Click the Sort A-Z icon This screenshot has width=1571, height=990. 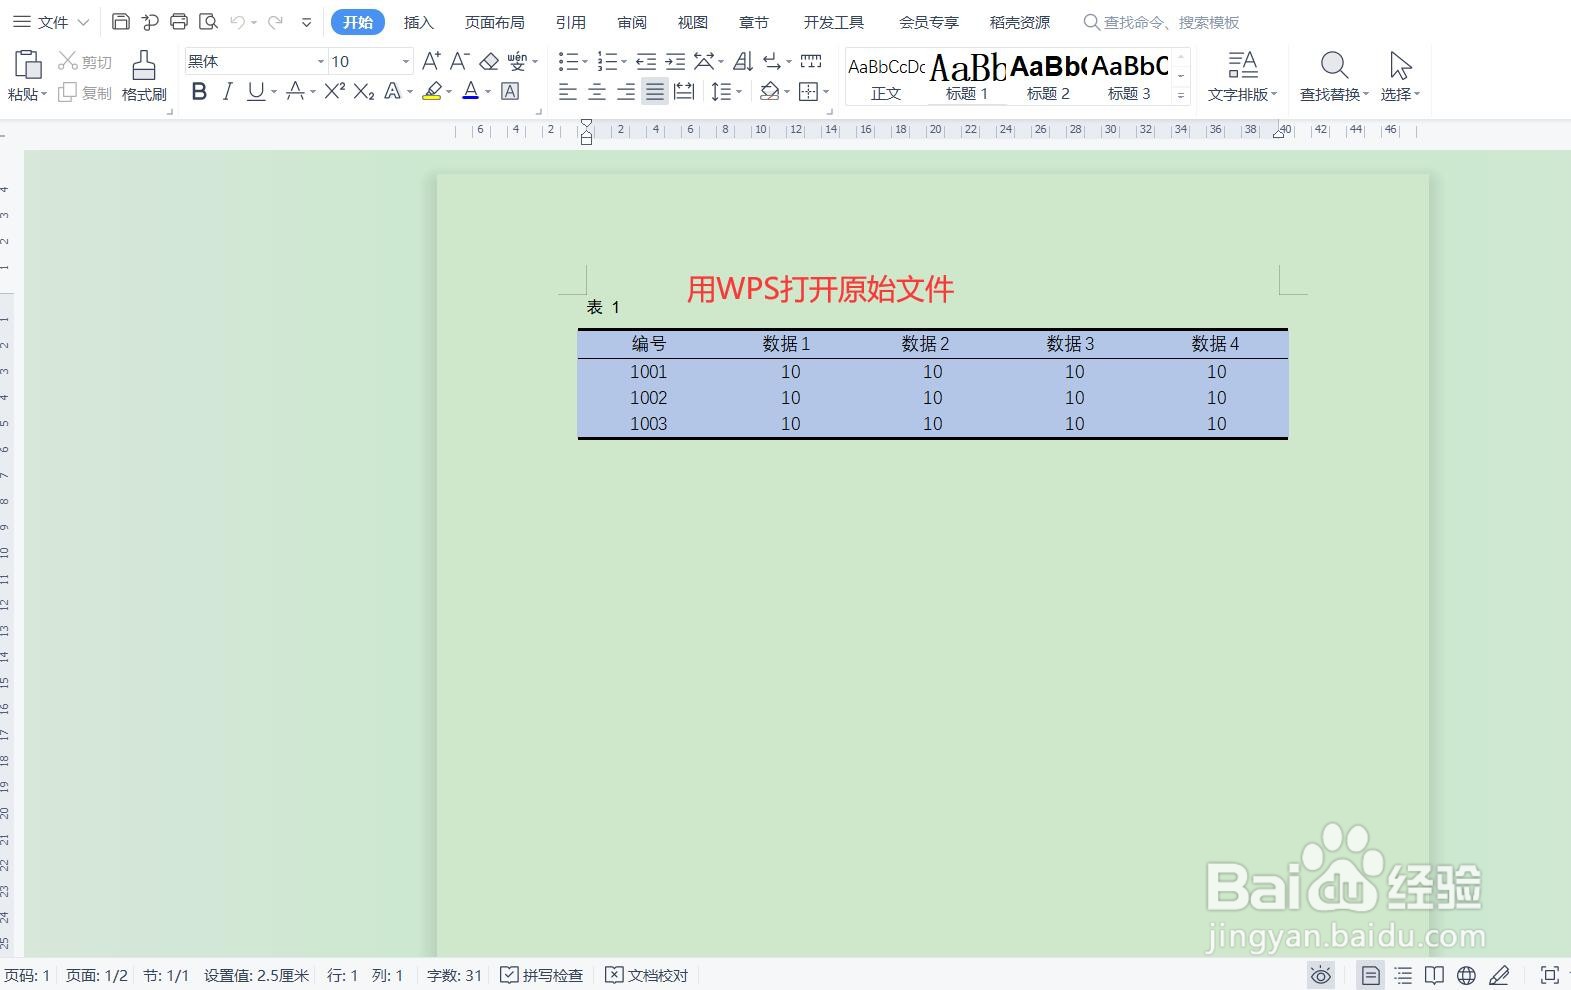[743, 61]
